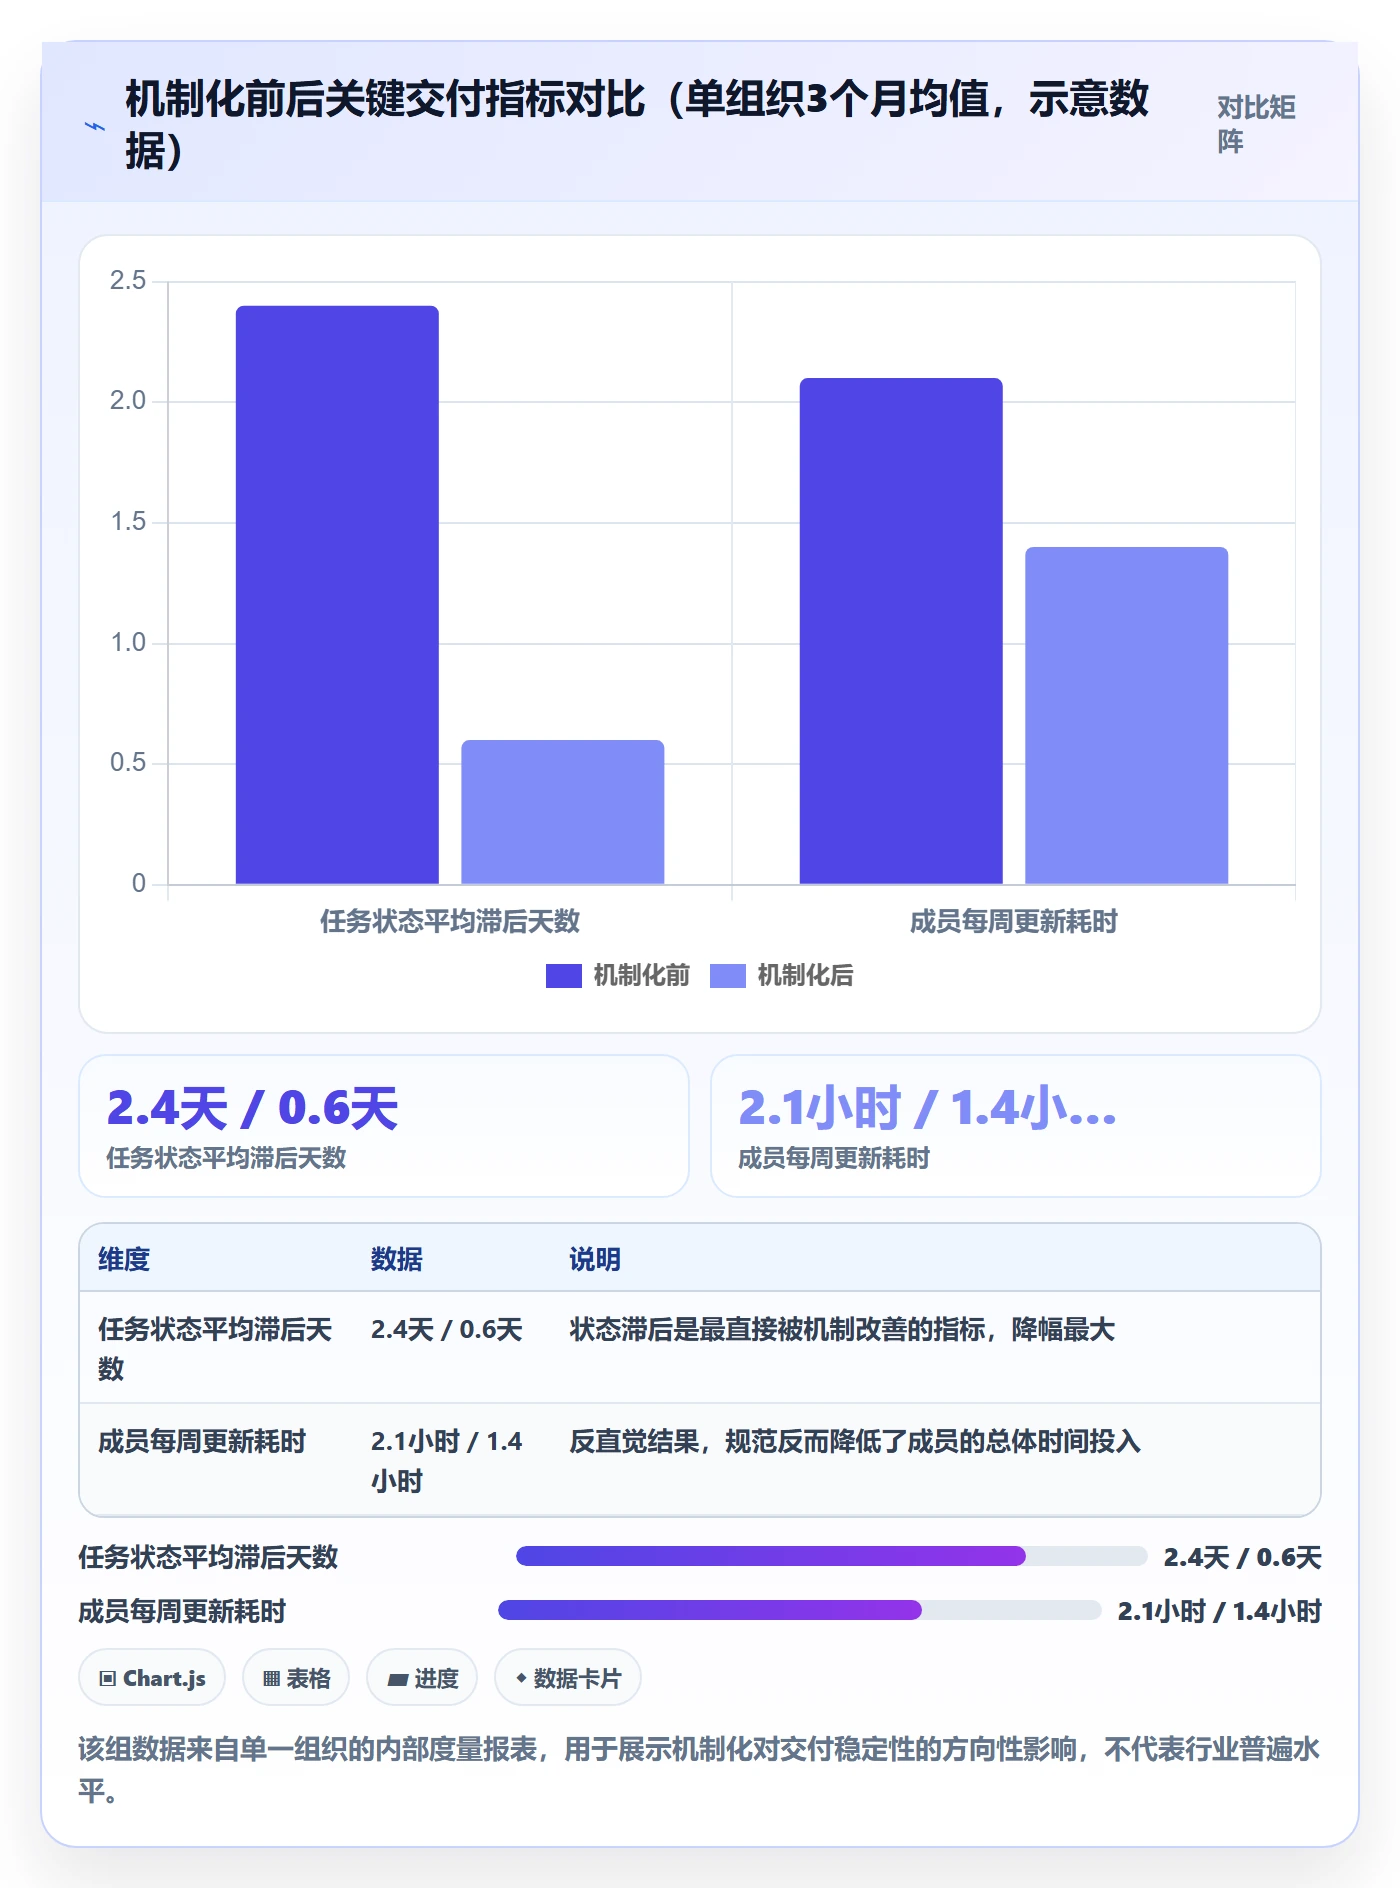This screenshot has height=1888, width=1400.
Task: Toggle the 机制化前 legend color box
Action: (x=563, y=976)
